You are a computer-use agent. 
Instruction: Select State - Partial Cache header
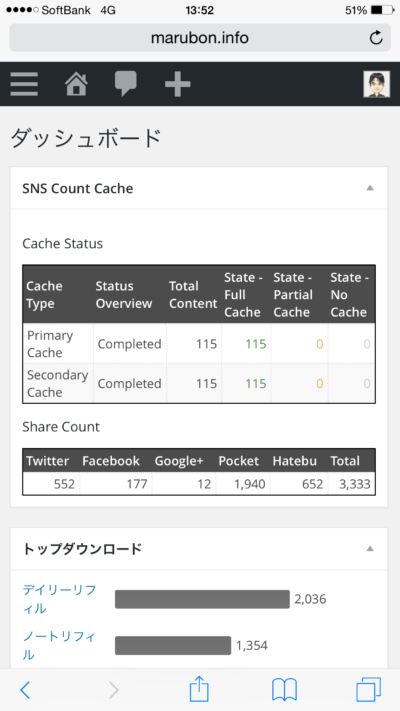(293, 295)
